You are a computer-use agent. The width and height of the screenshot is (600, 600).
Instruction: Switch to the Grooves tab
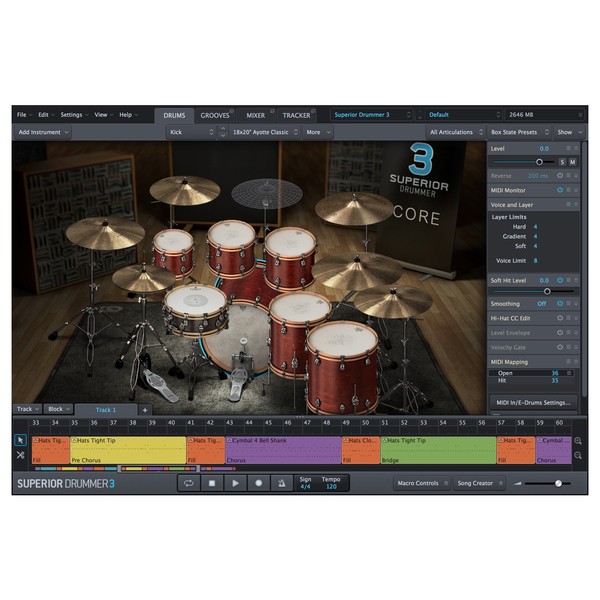(x=215, y=116)
